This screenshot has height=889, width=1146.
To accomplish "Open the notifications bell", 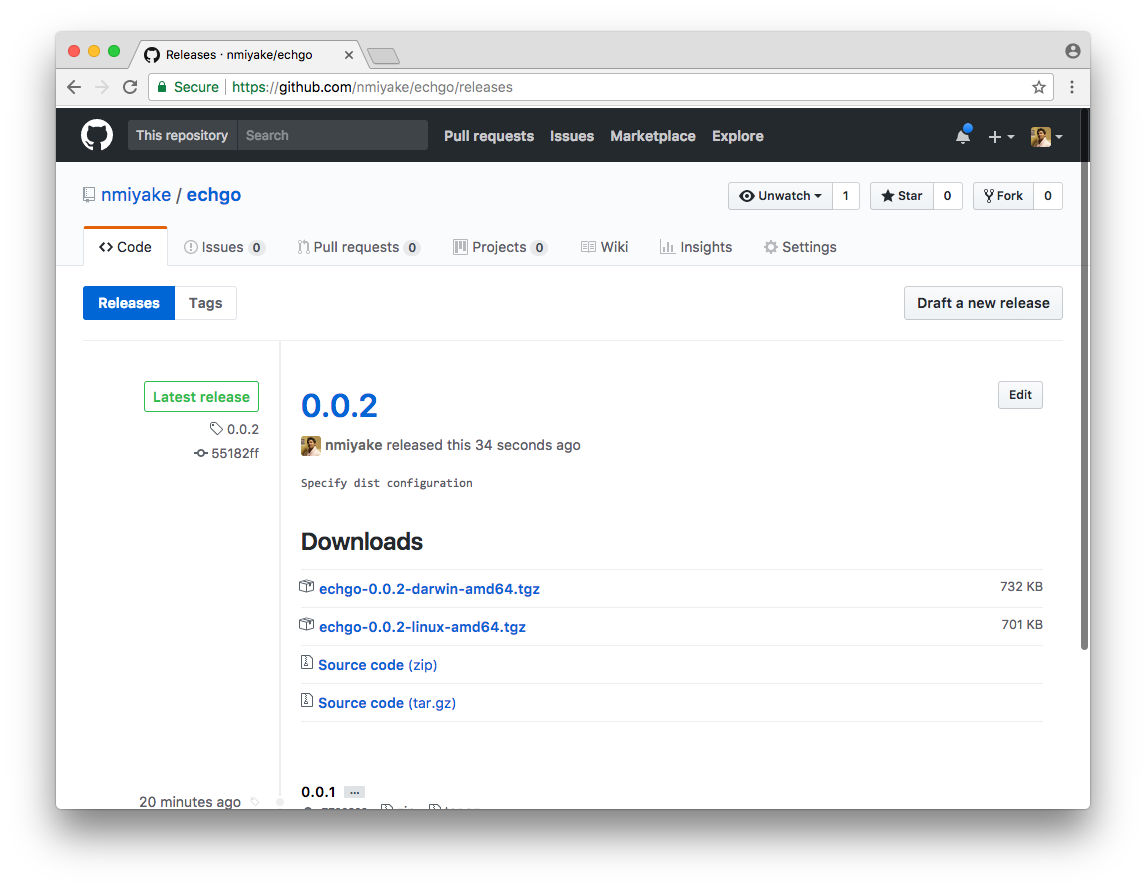I will point(963,135).
